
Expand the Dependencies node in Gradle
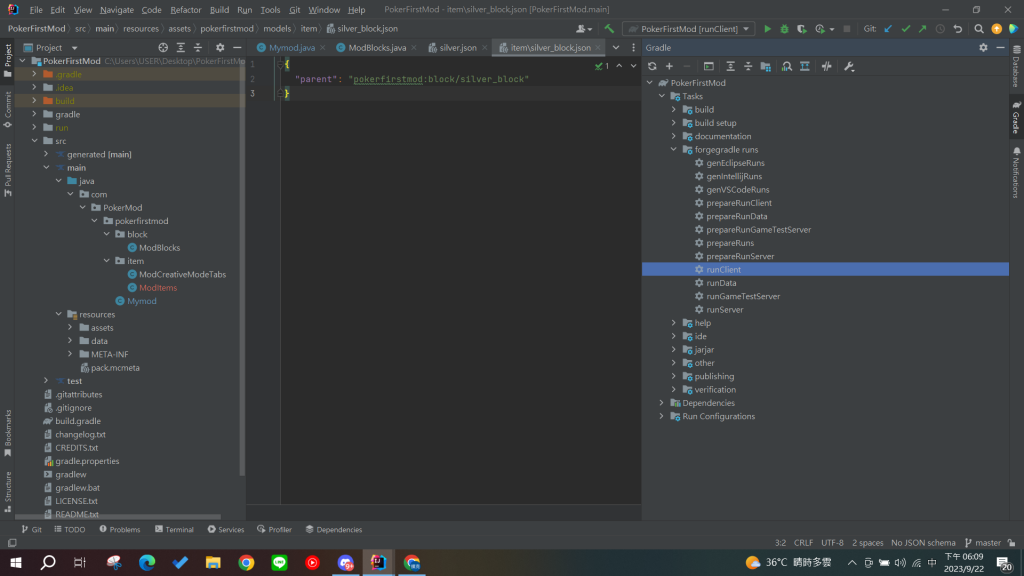pyautogui.click(x=662, y=403)
